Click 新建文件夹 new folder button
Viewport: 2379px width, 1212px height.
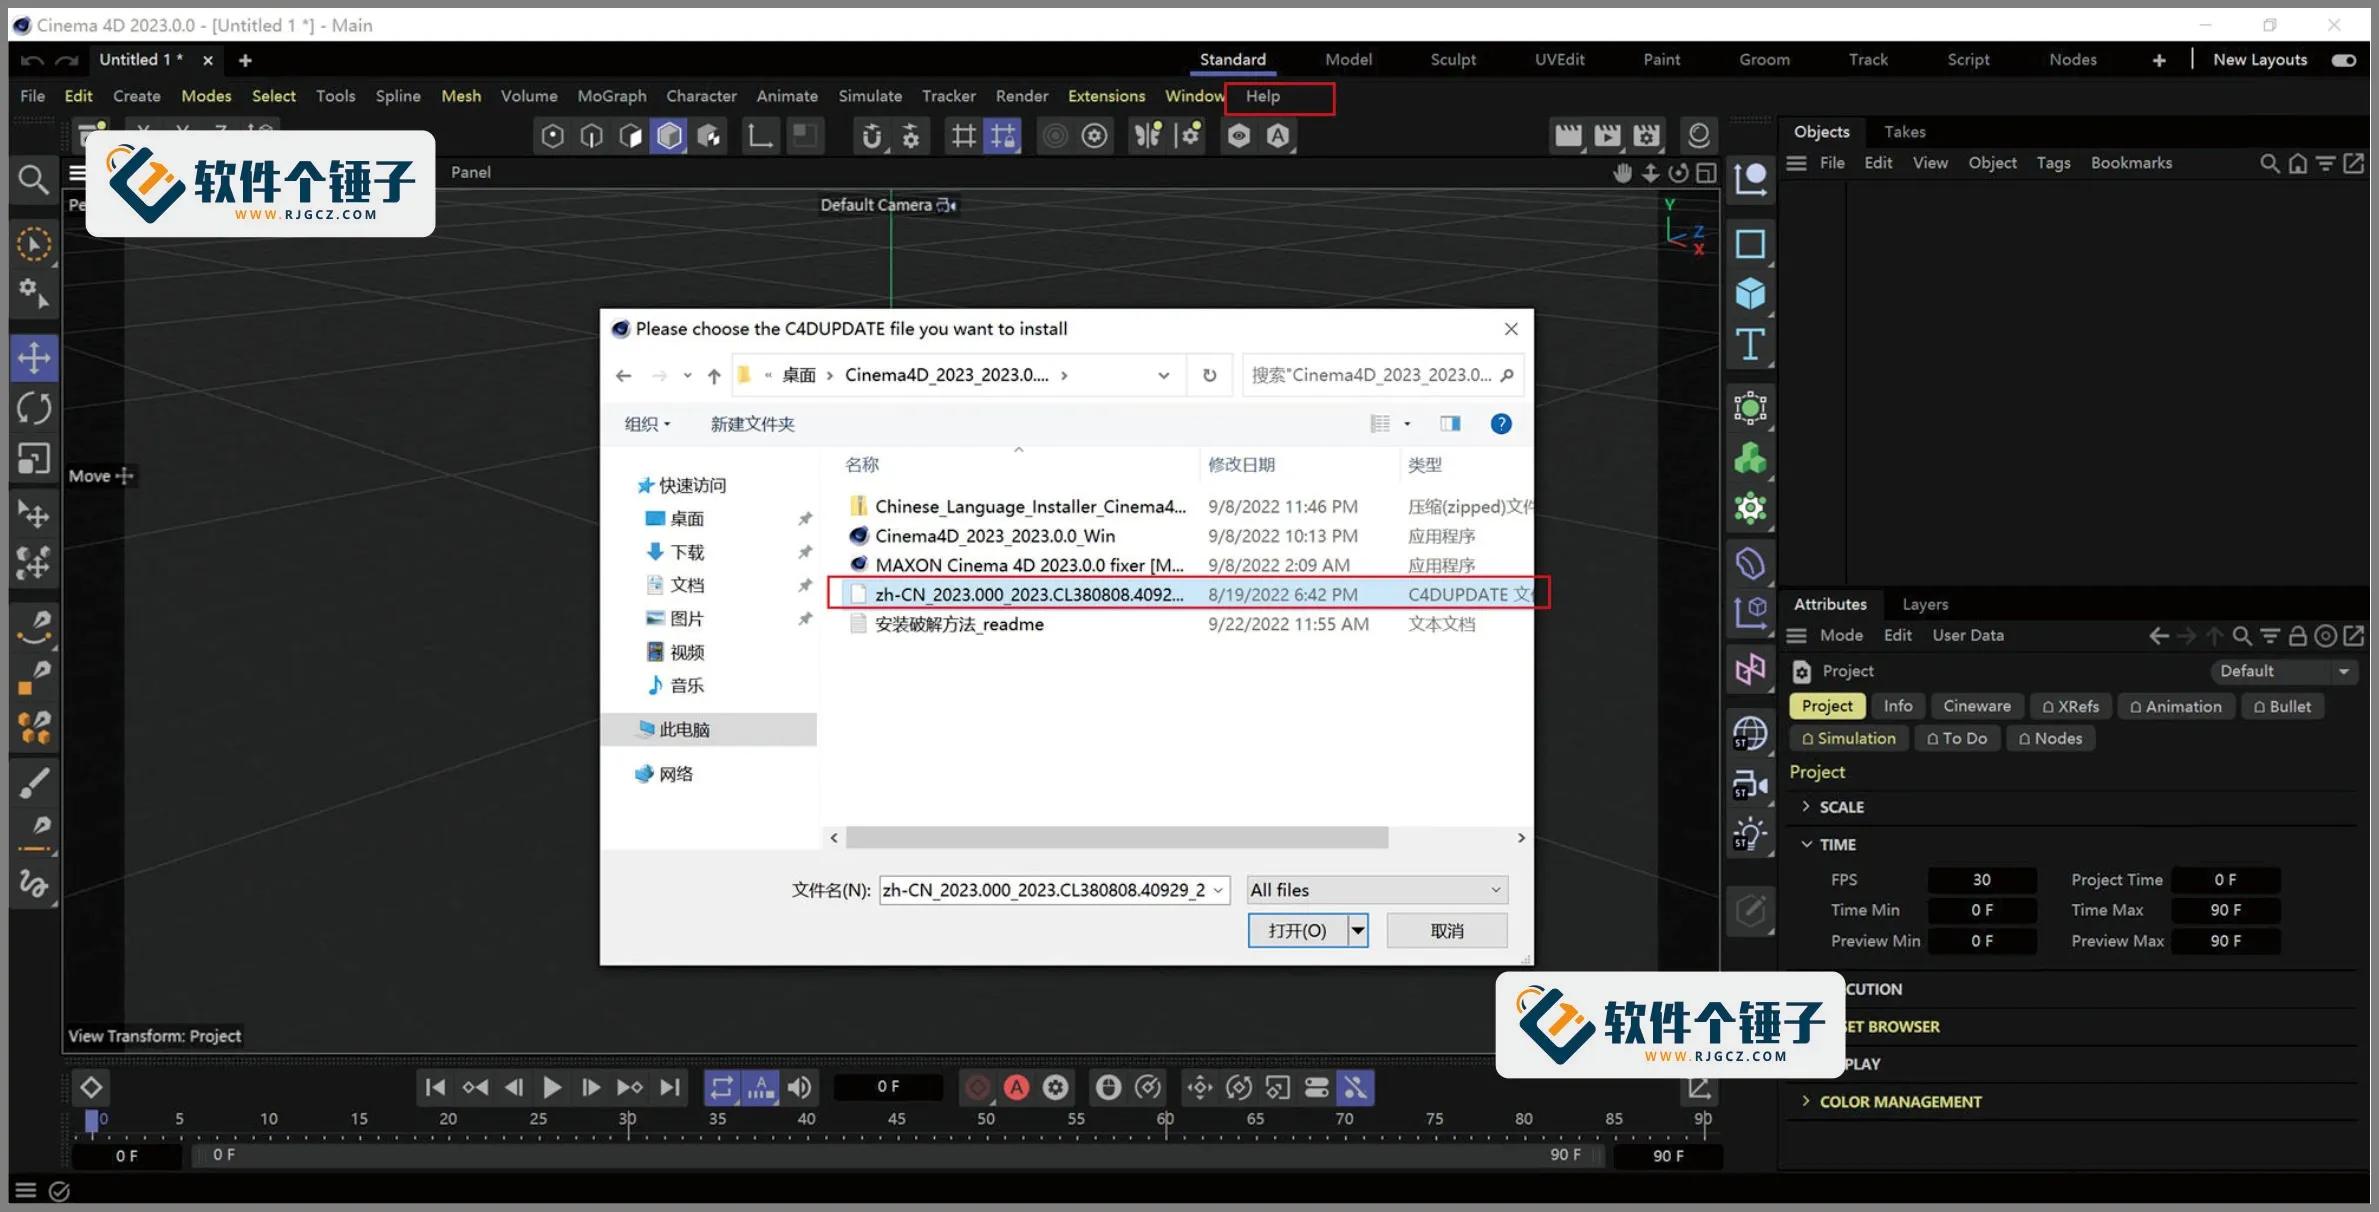tap(752, 423)
